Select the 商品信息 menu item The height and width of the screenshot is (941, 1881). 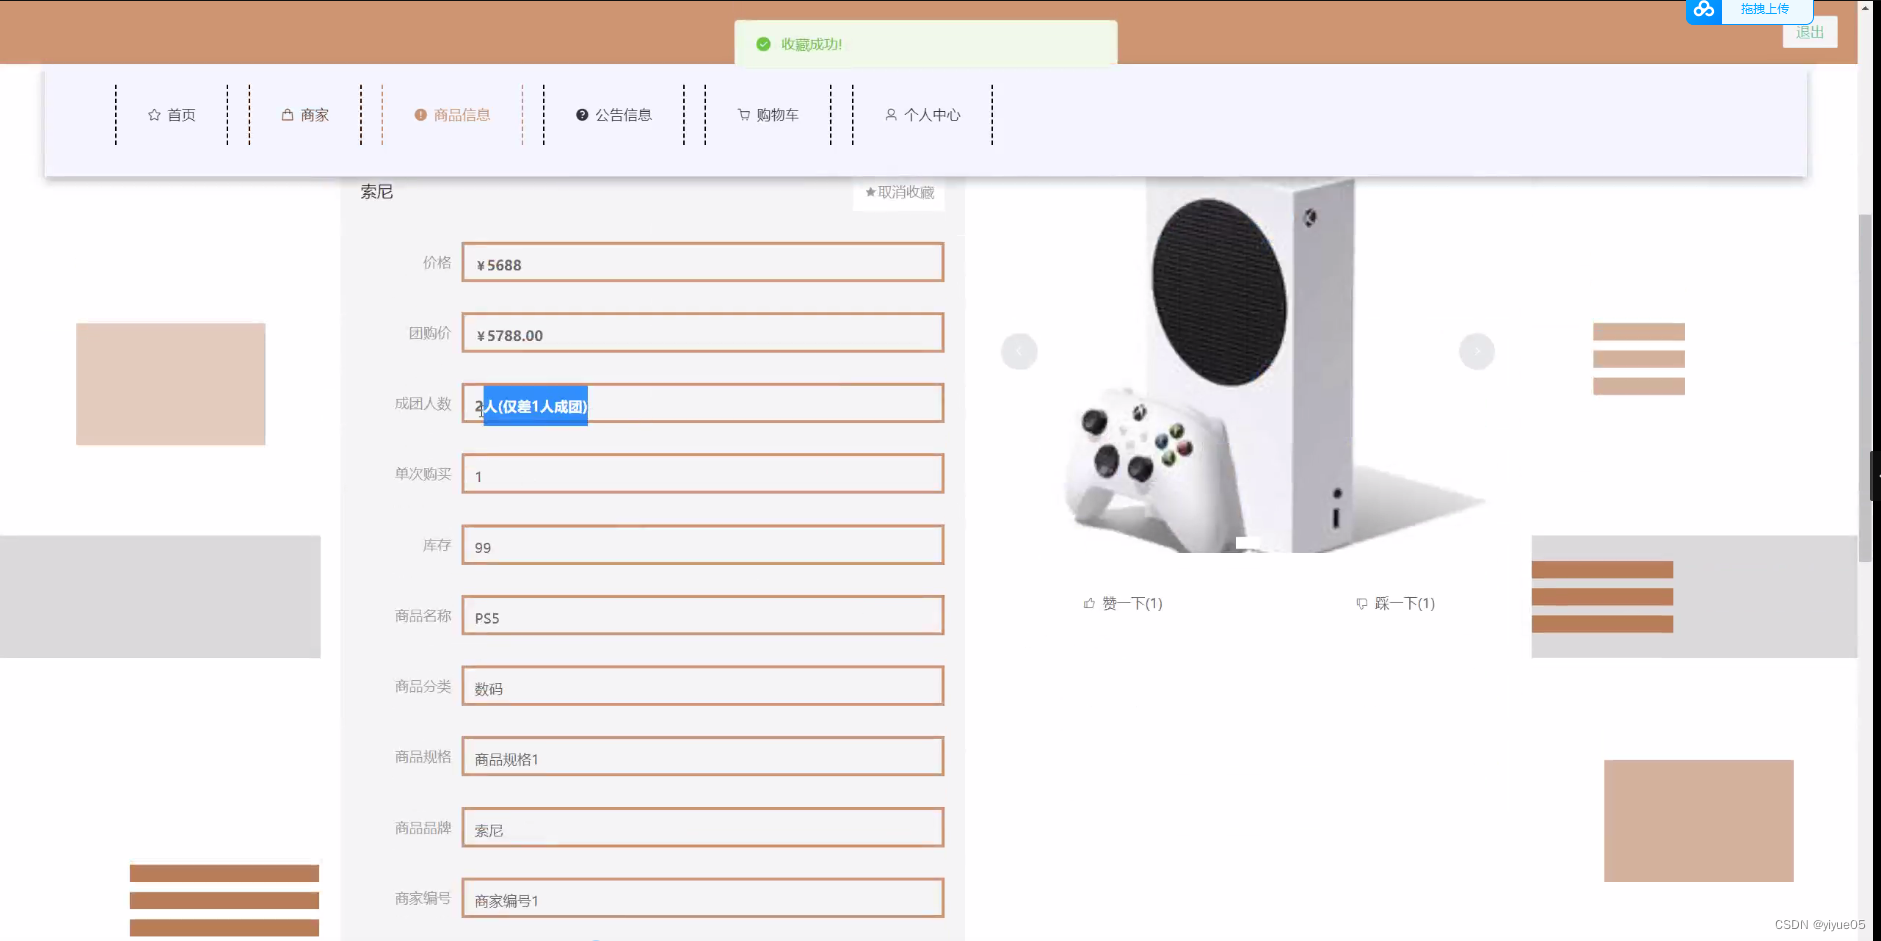(x=452, y=115)
